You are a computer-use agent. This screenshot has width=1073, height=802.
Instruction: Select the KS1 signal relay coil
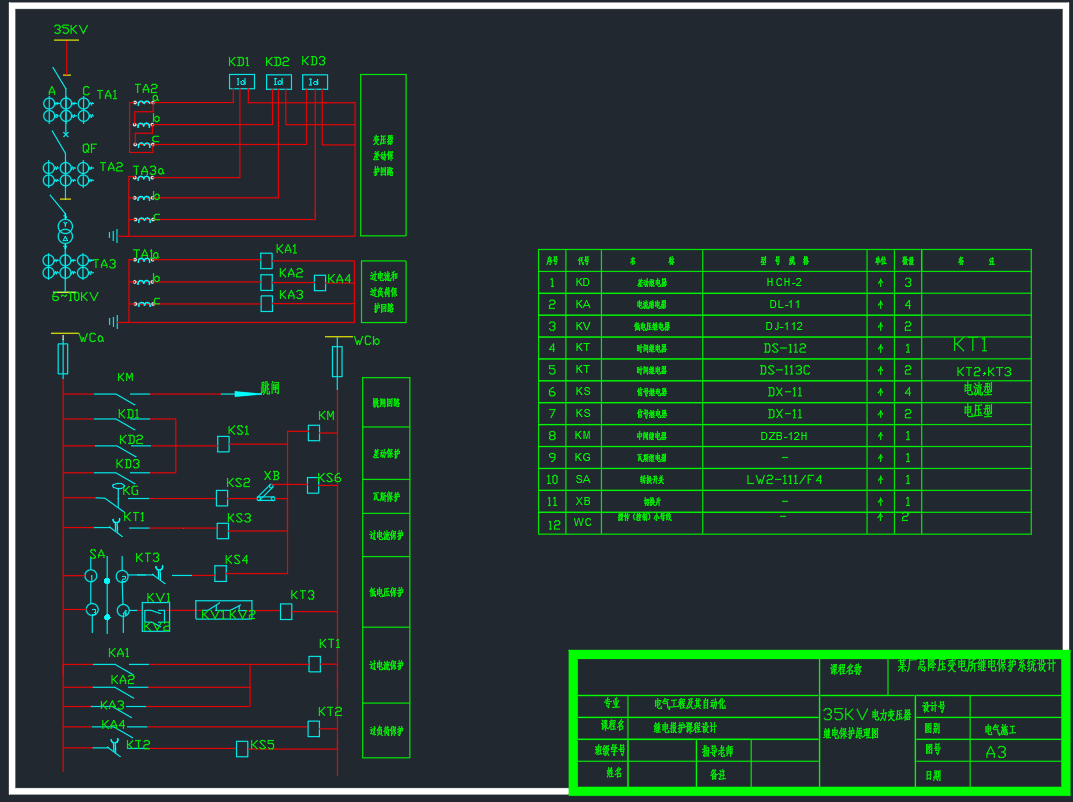[x=224, y=443]
